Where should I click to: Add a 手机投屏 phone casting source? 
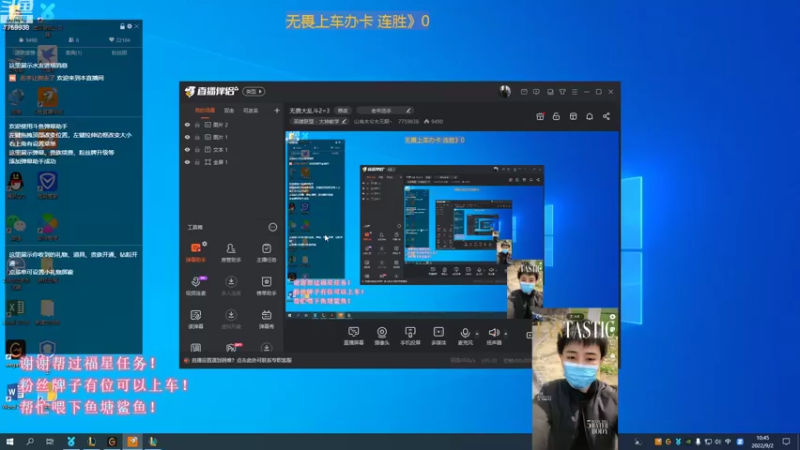click(x=410, y=336)
